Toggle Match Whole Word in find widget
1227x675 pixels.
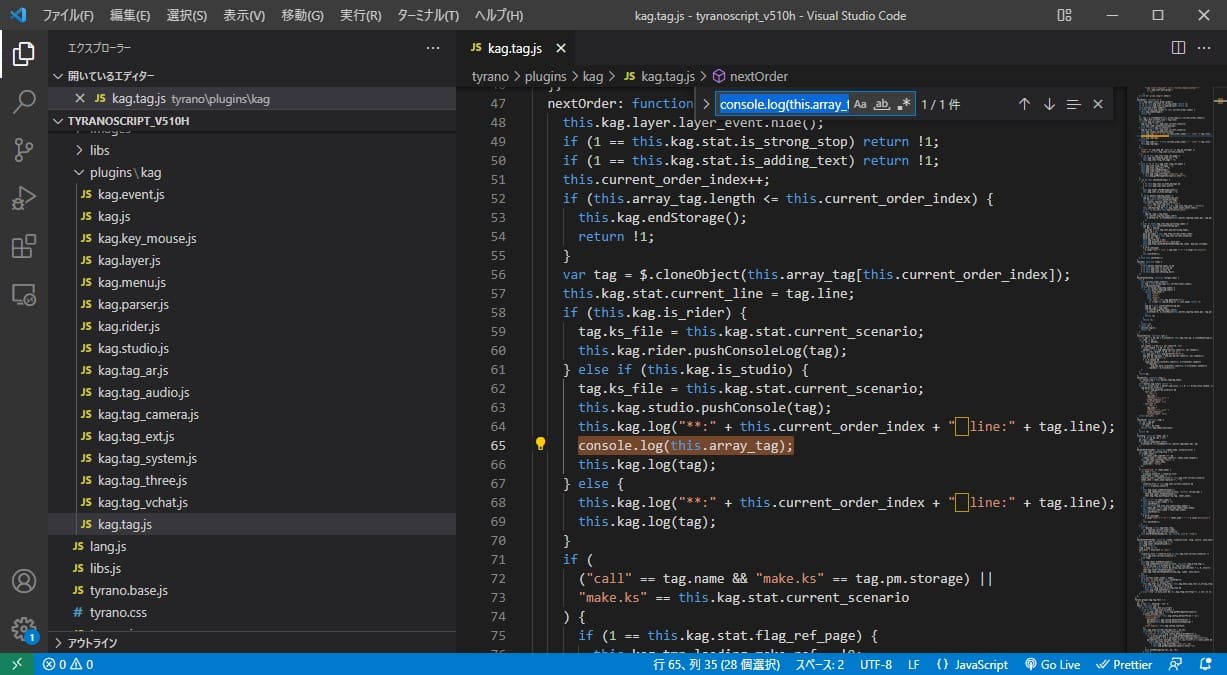(x=882, y=104)
